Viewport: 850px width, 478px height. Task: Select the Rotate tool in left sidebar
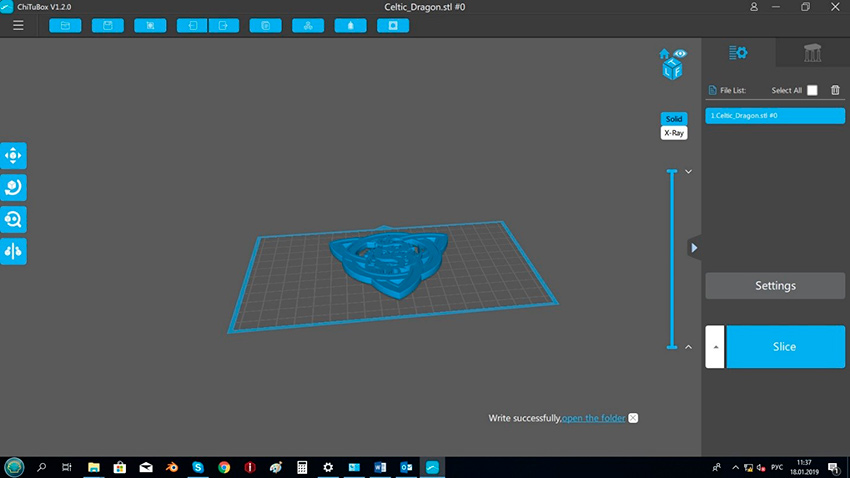14,188
